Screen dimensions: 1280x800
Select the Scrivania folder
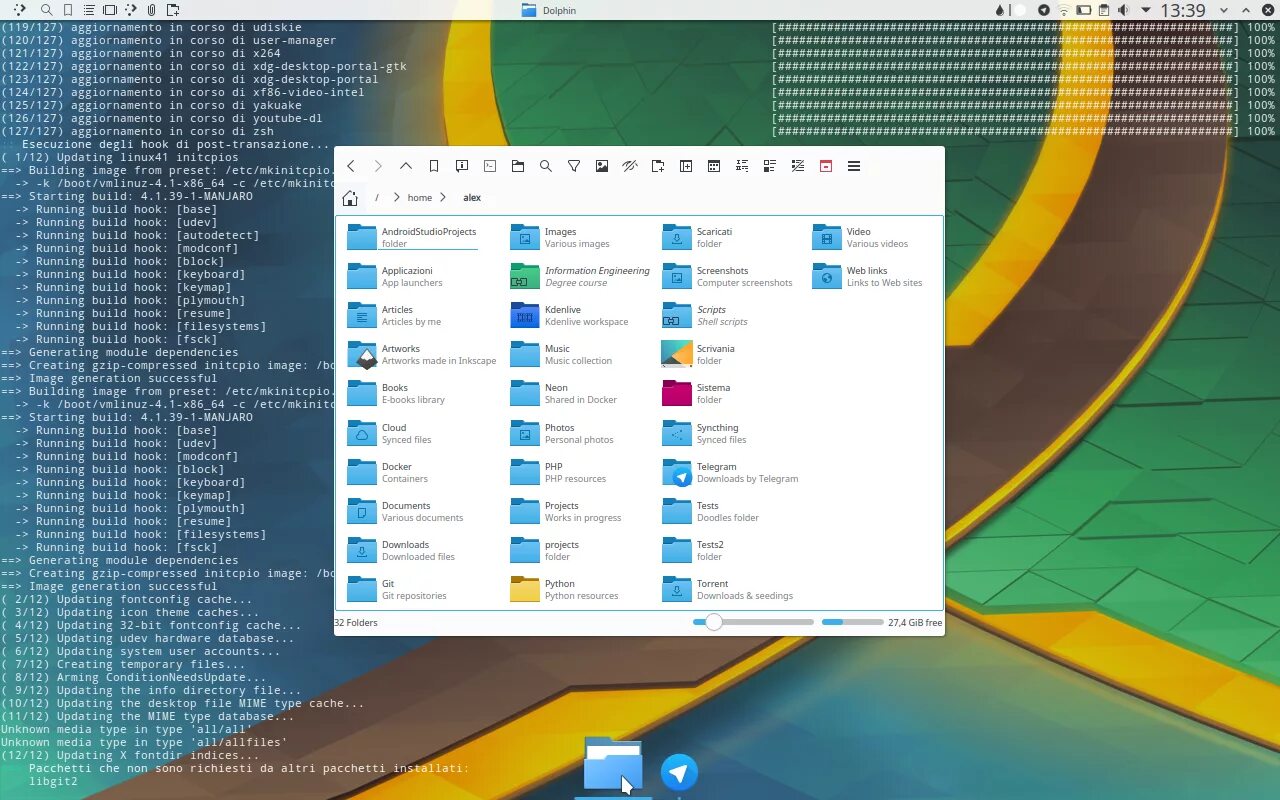698,354
